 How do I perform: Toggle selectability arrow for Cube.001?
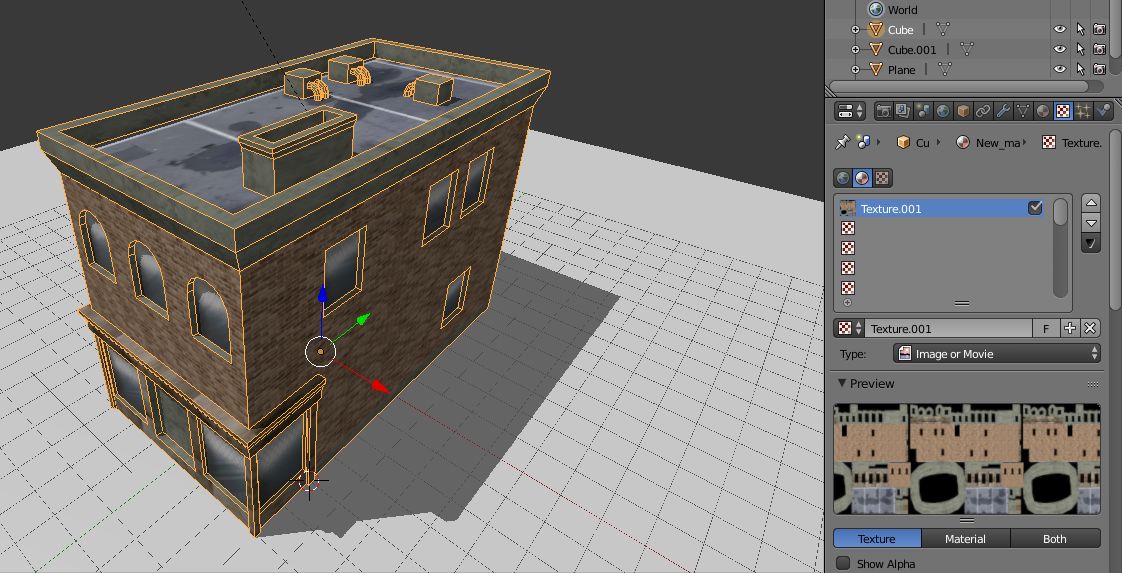(x=1080, y=49)
